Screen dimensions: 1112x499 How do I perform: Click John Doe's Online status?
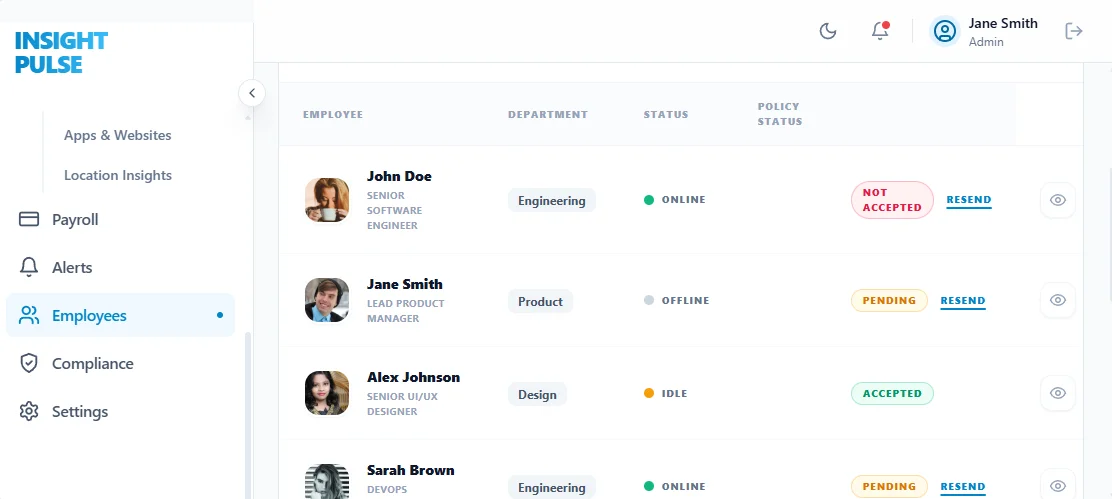pyautogui.click(x=674, y=200)
